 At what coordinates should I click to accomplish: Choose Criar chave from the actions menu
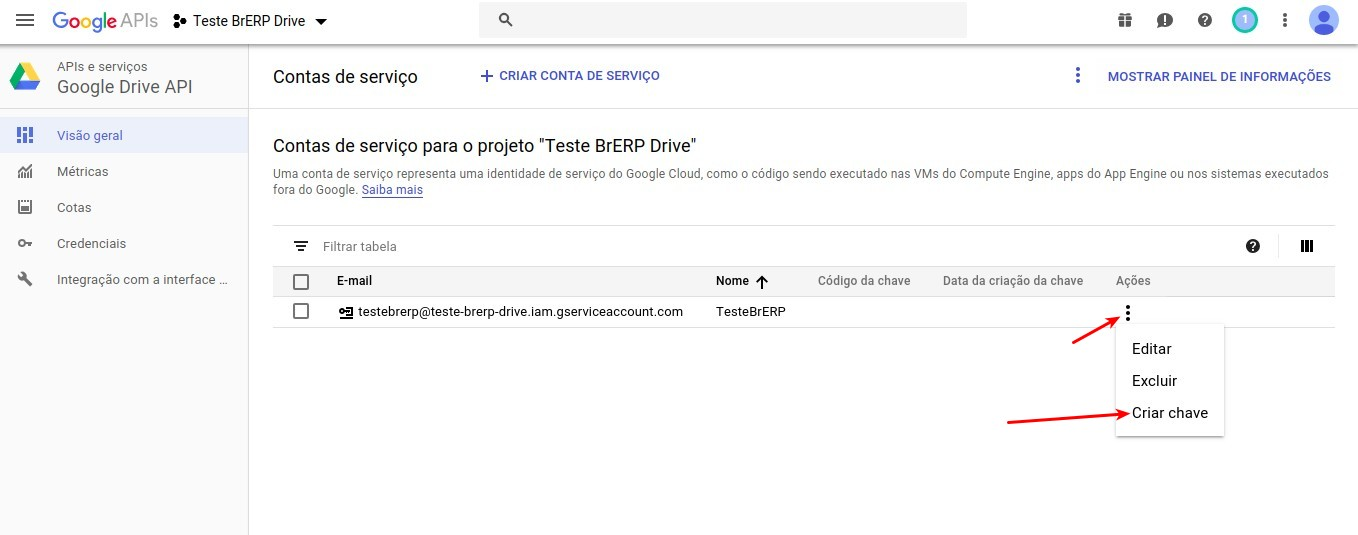click(x=1169, y=413)
